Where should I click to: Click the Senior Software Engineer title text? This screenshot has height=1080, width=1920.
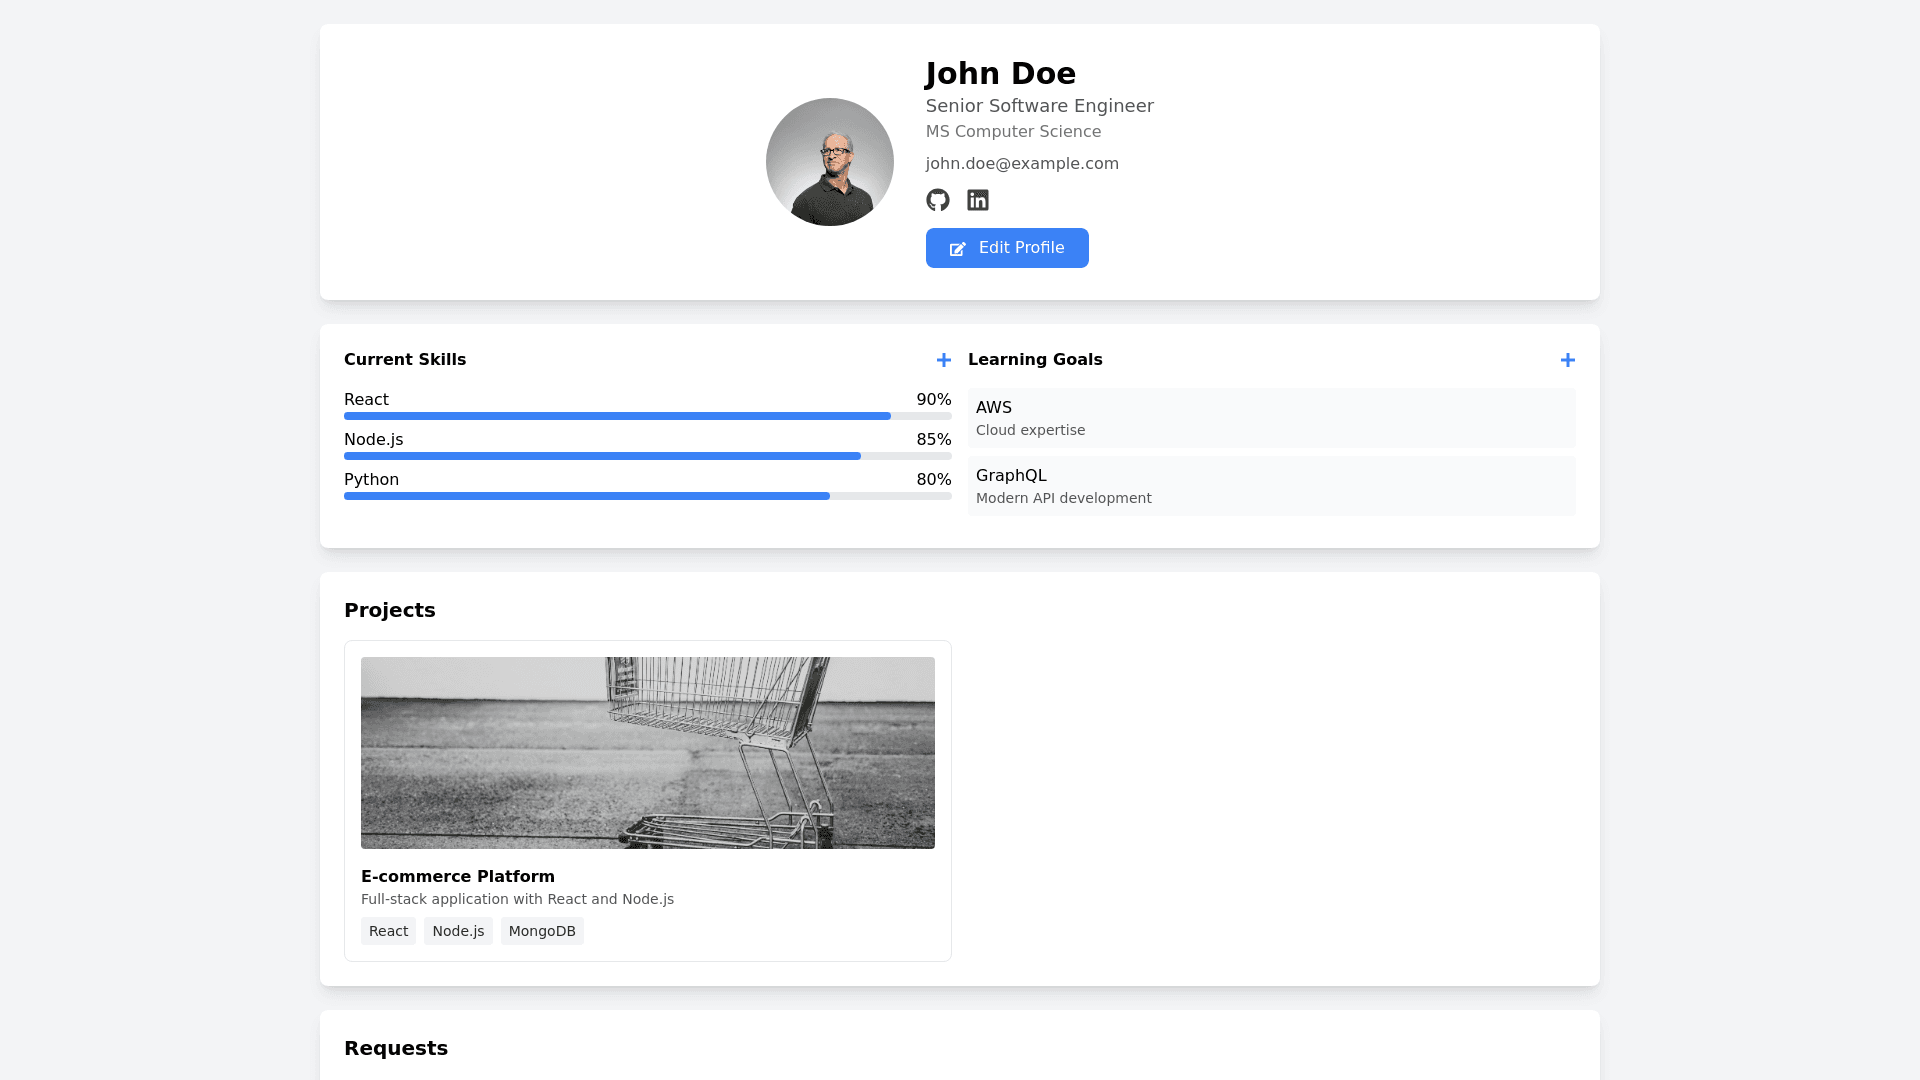click(1039, 106)
